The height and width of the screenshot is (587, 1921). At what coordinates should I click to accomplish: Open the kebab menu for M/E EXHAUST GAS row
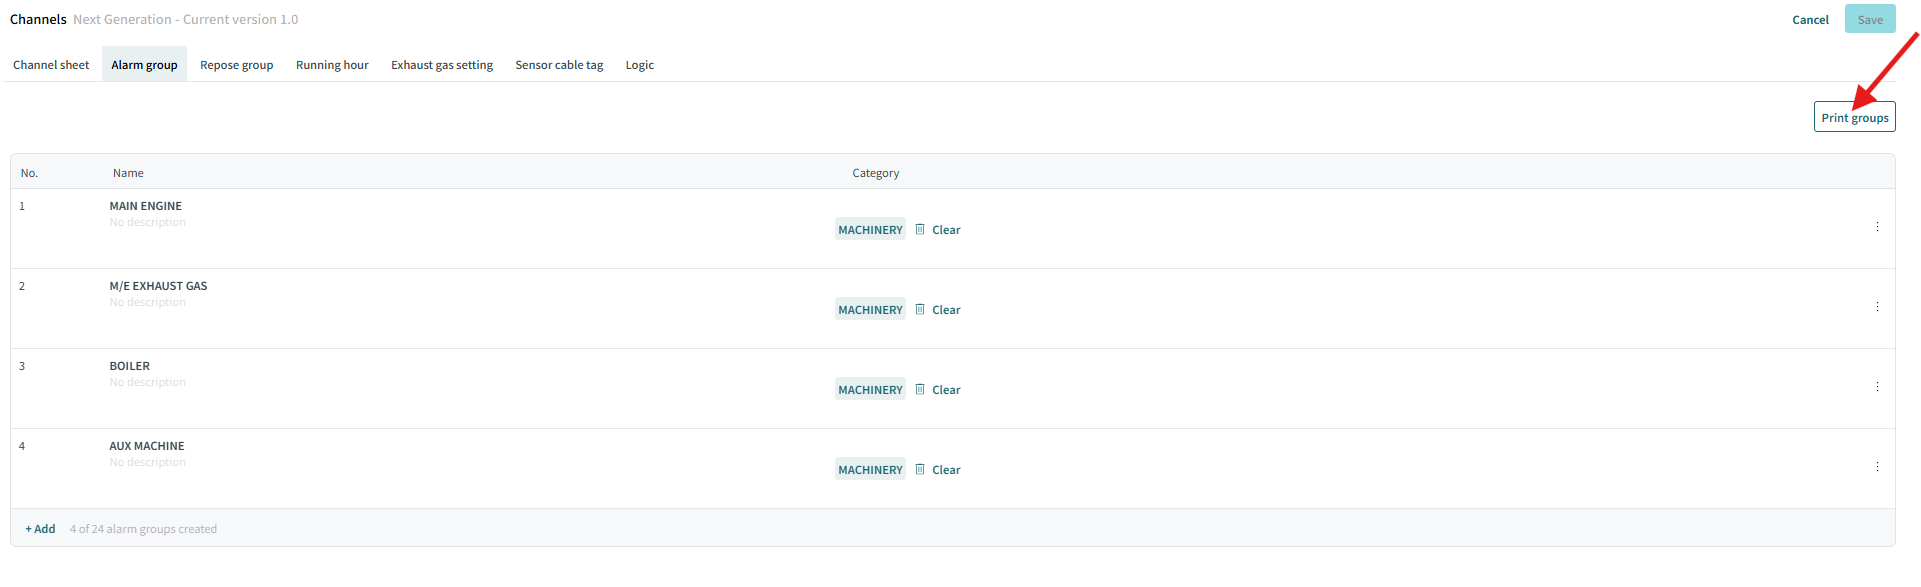pyautogui.click(x=1877, y=307)
